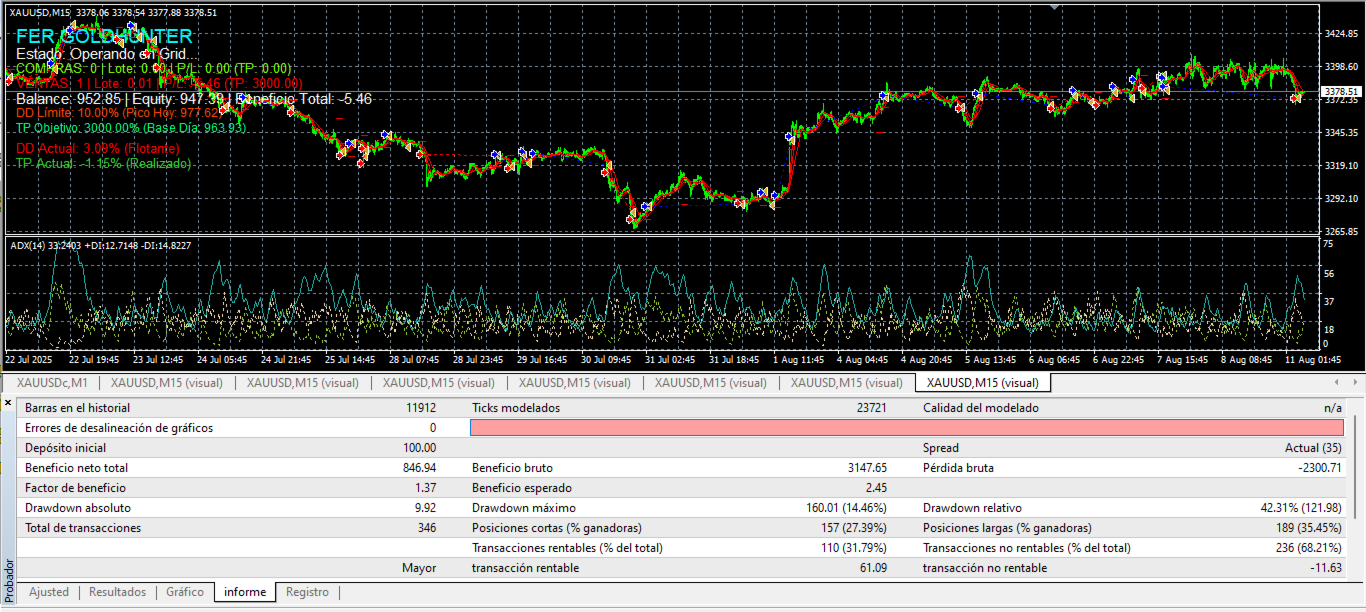This screenshot has width=1366, height=612.
Task: Close the Probador tester panel
Action: point(8,403)
